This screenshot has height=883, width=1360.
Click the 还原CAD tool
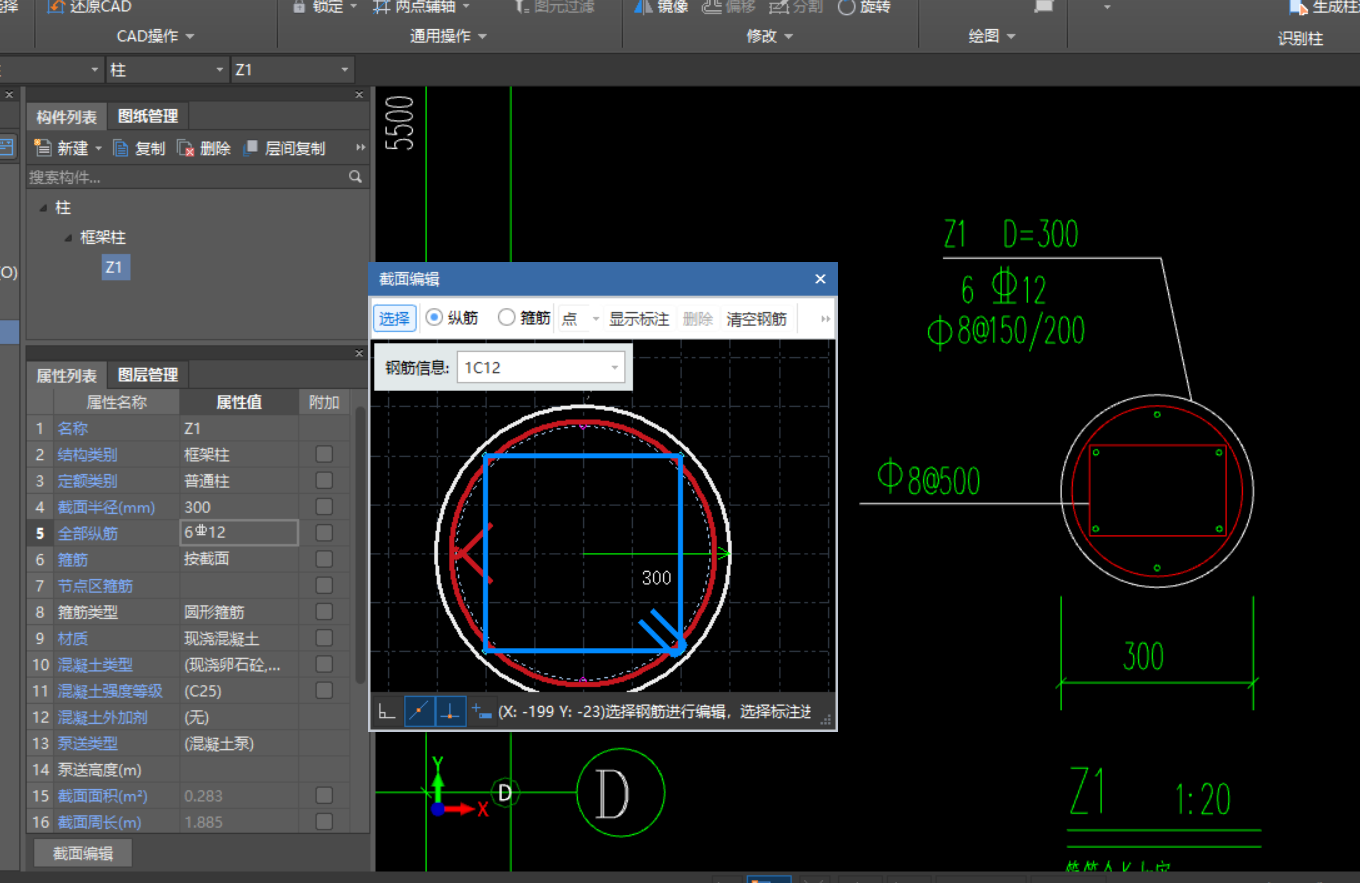(x=90, y=7)
